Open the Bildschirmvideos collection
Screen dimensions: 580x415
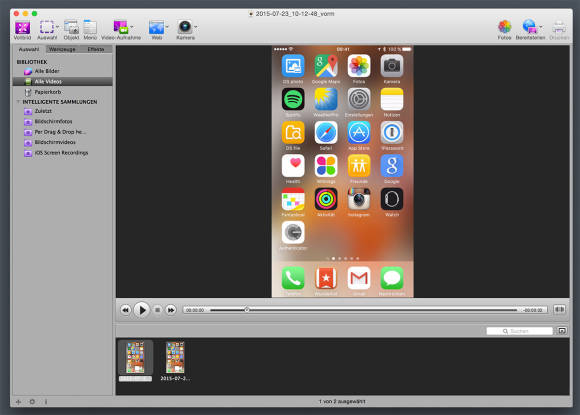[x=63, y=142]
